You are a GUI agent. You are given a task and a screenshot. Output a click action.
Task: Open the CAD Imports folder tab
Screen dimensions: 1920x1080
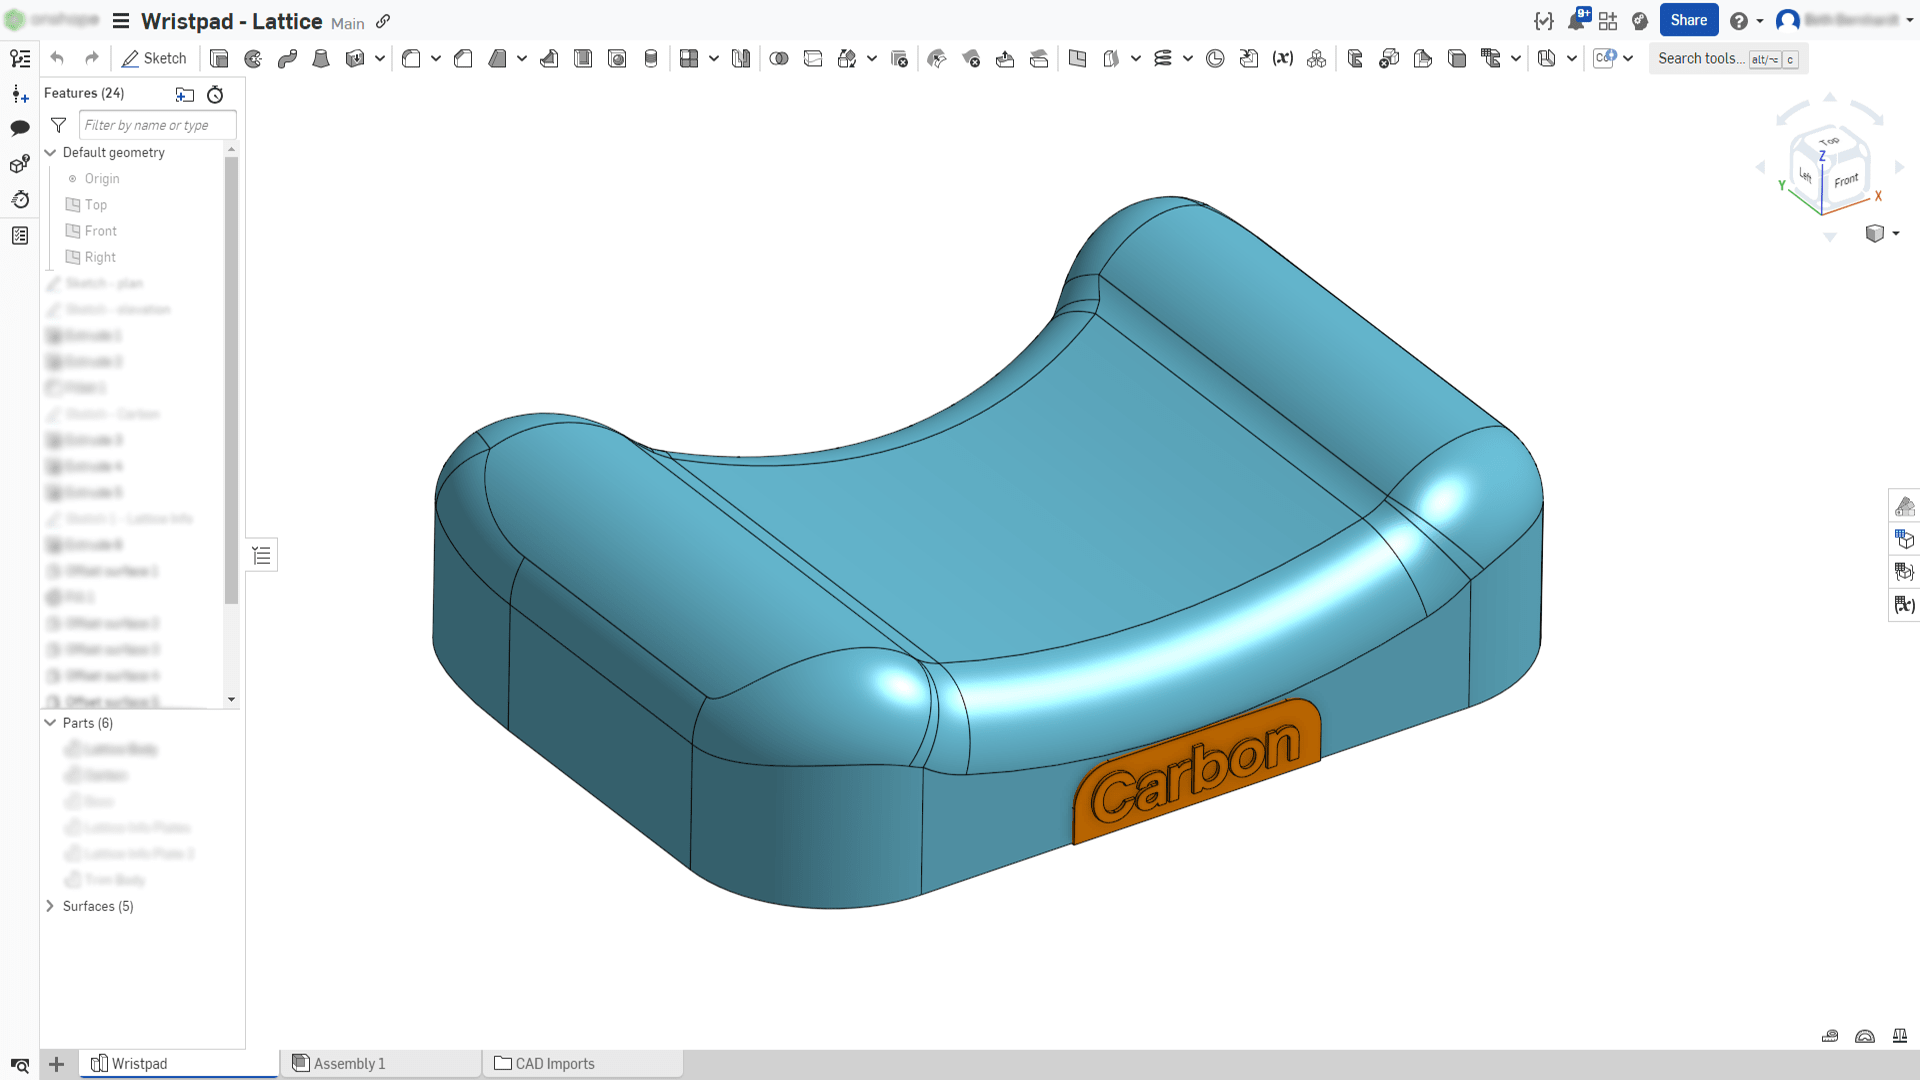pos(583,1063)
